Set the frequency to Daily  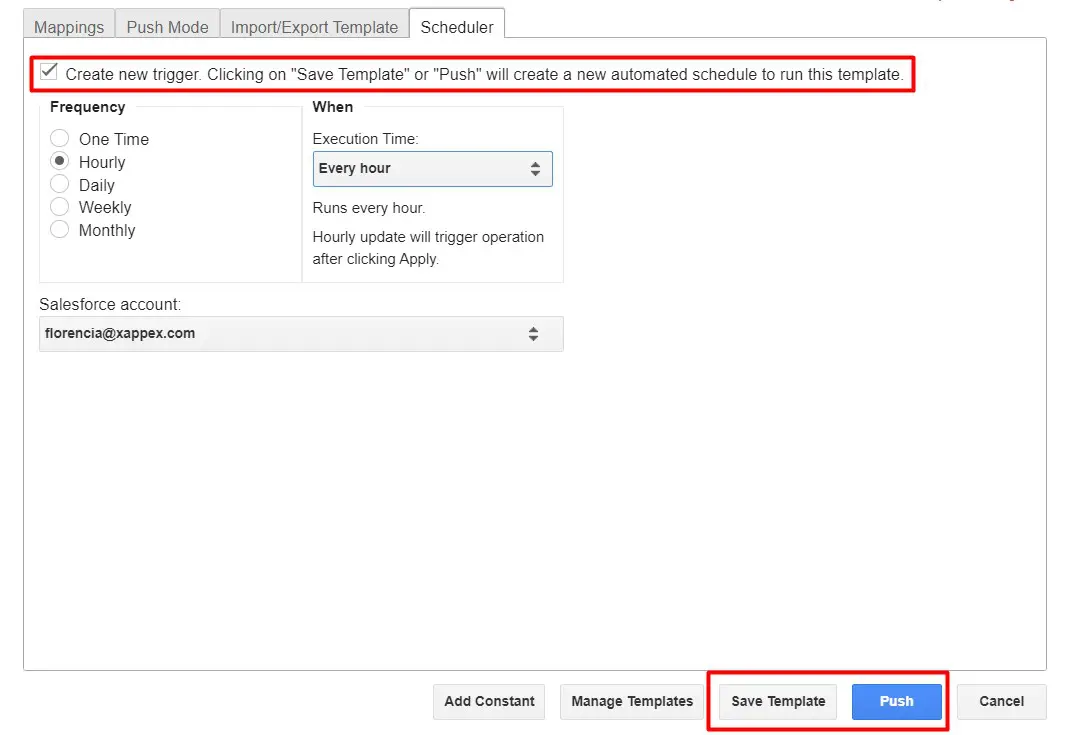(x=60, y=185)
